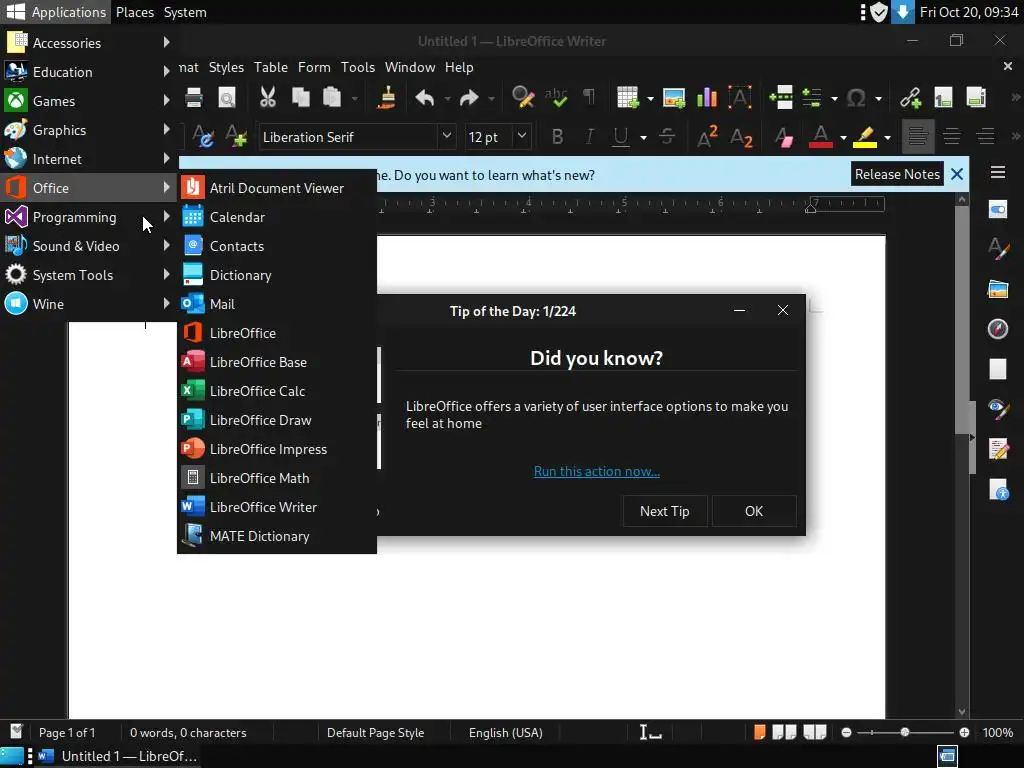Expand the underline style dropdown arrow
Screen dimensions: 1024x768
pyautogui.click(x=643, y=138)
